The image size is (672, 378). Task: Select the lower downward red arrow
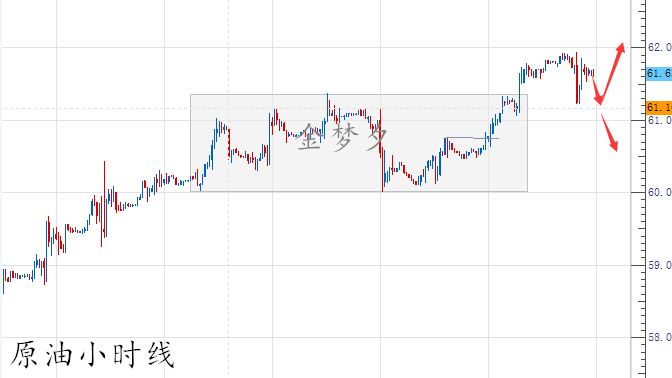tap(609, 133)
